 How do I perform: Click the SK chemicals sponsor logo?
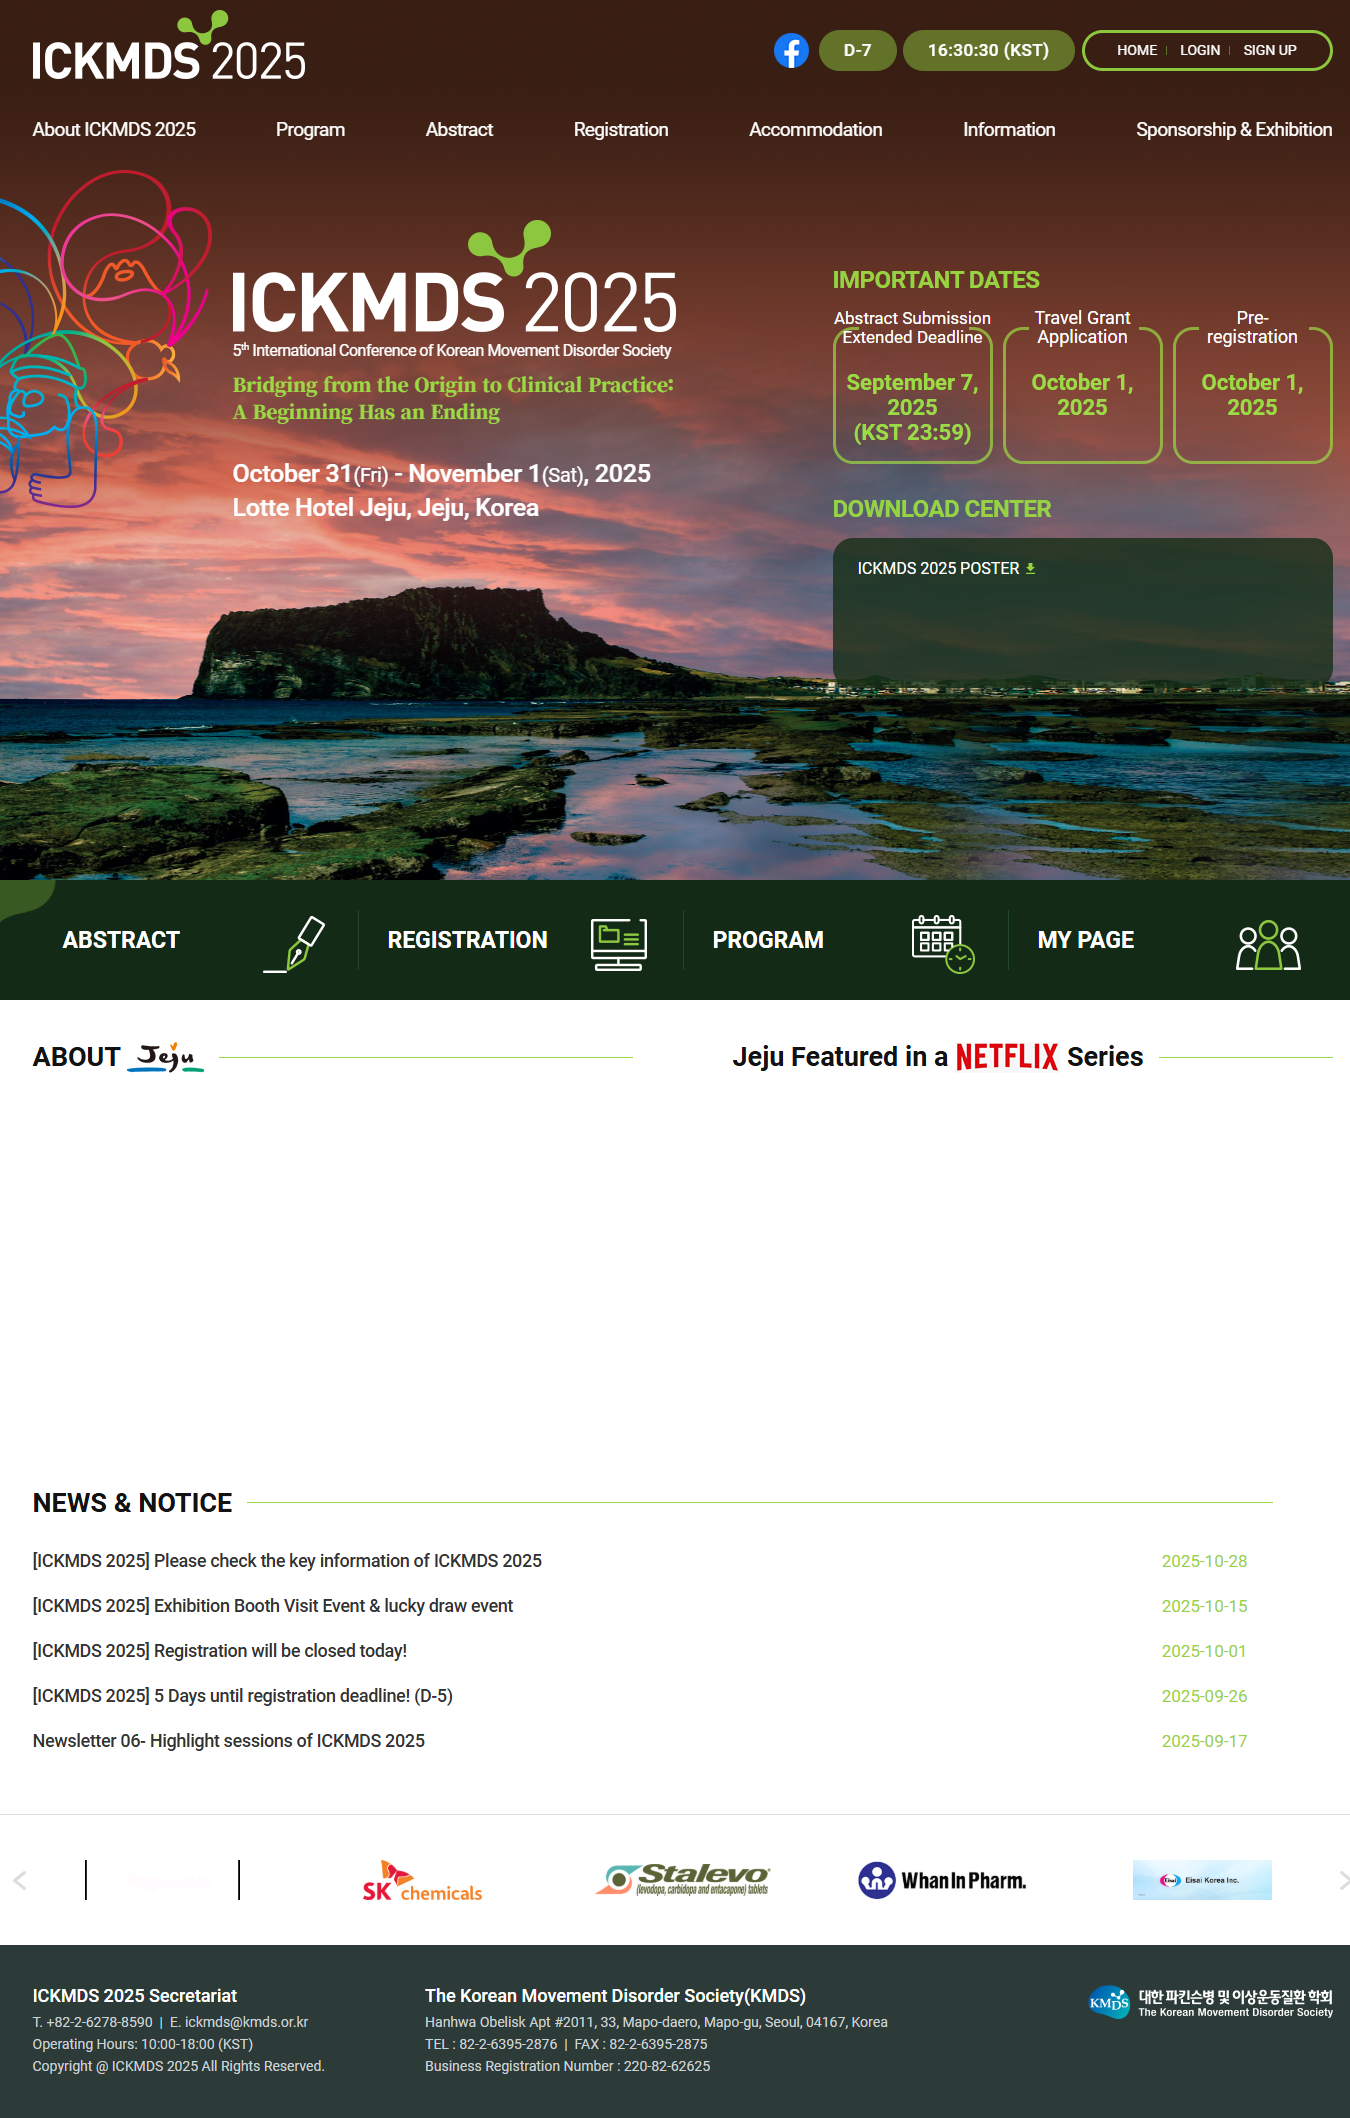click(x=422, y=1881)
